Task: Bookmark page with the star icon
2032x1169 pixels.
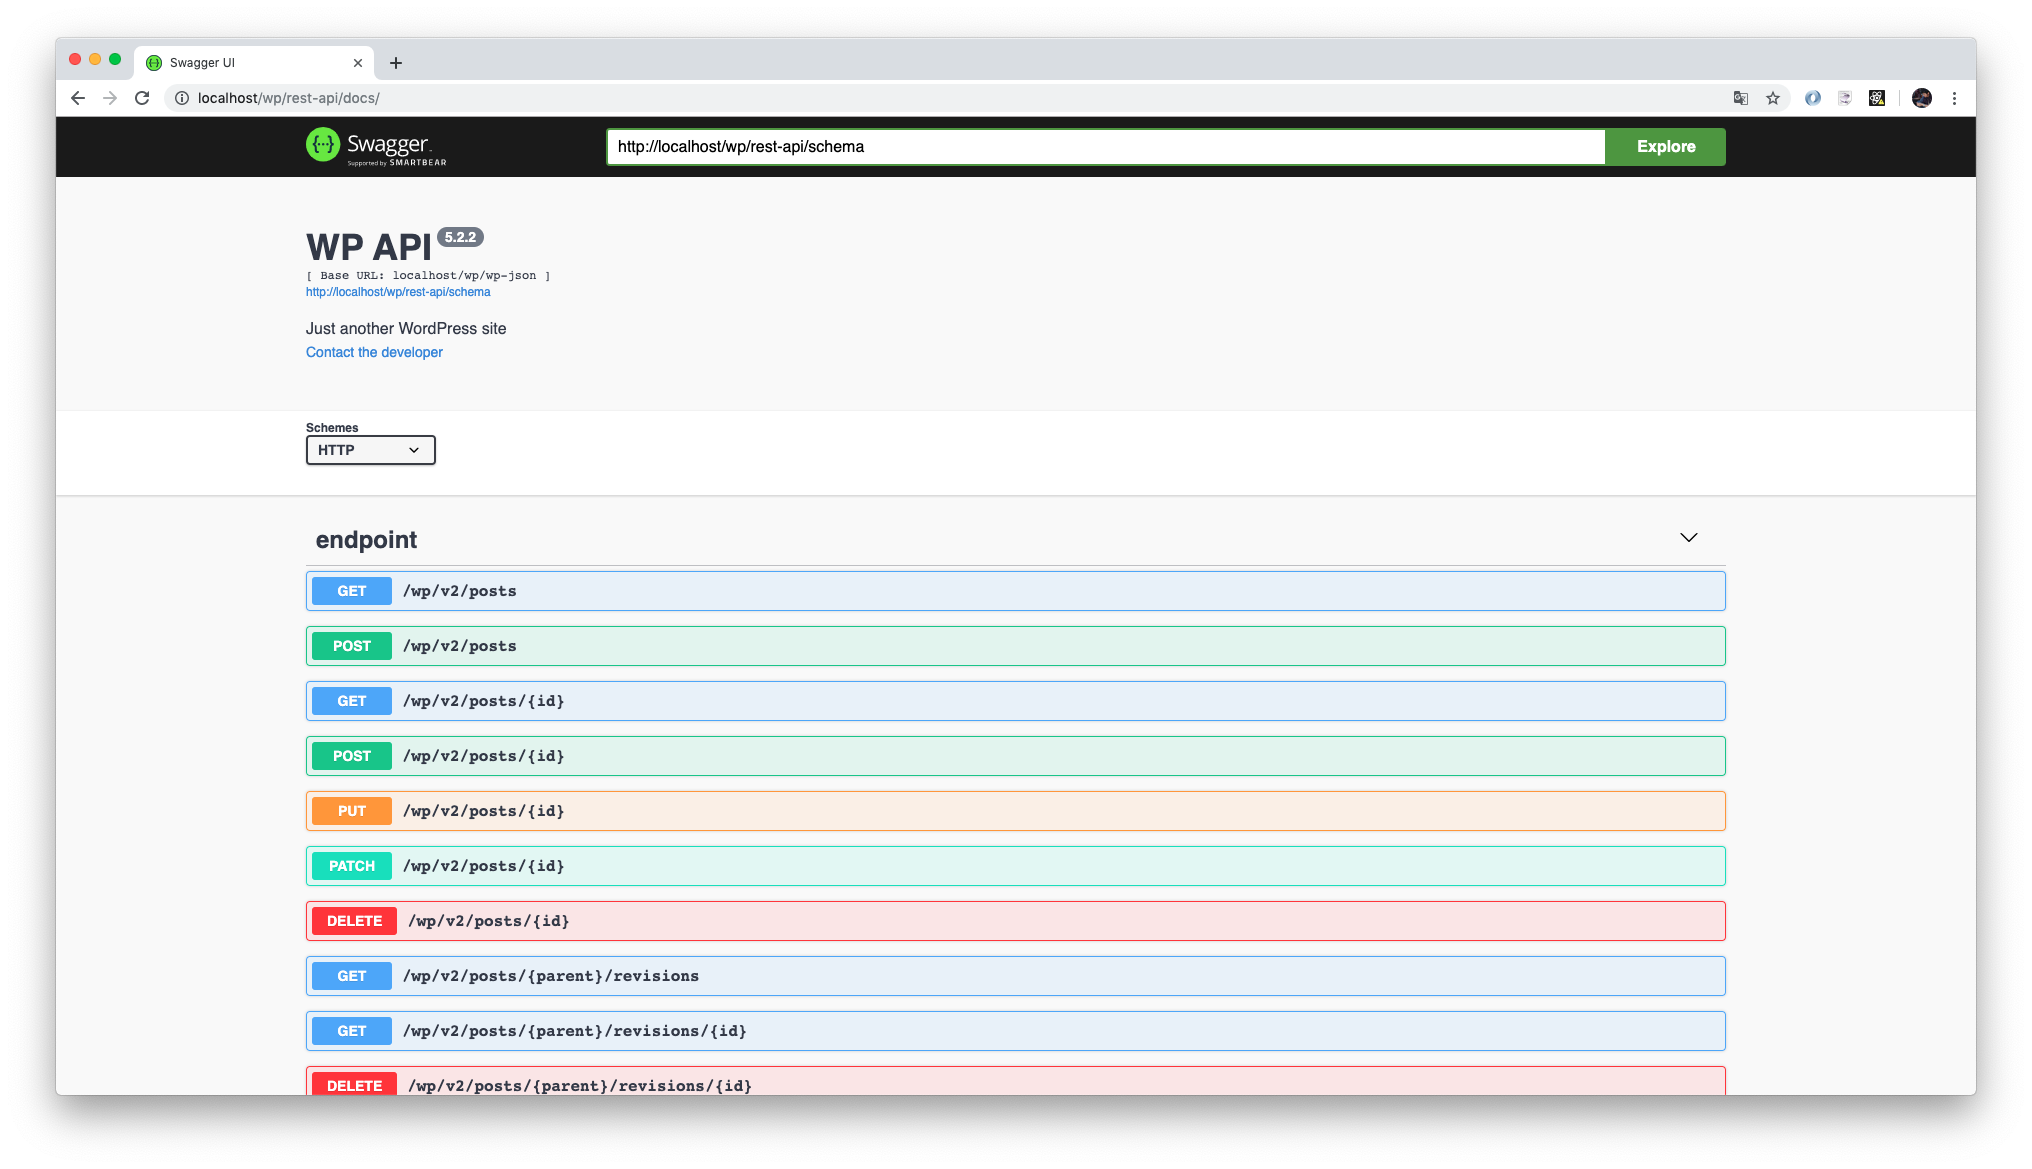Action: [1773, 98]
